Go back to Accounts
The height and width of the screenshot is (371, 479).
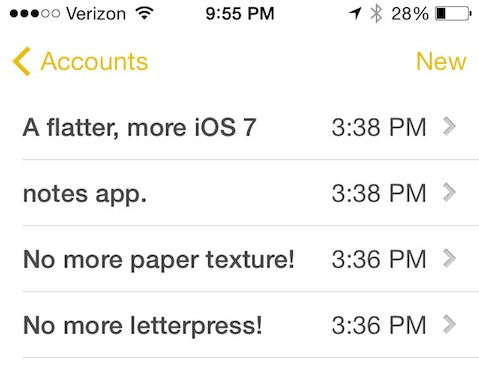click(80, 61)
